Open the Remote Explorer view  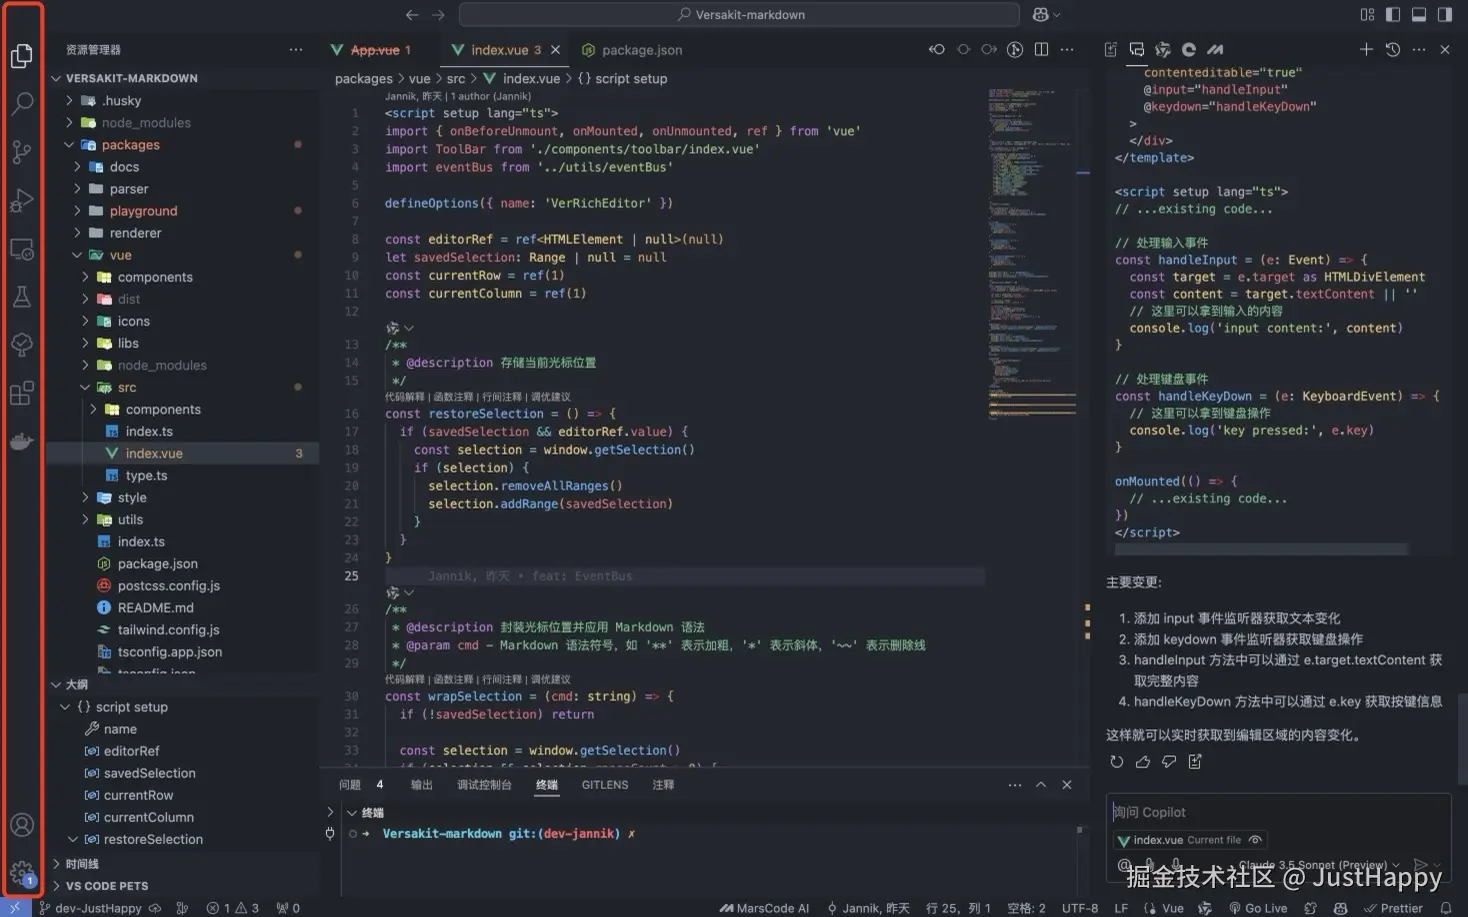pos(22,248)
